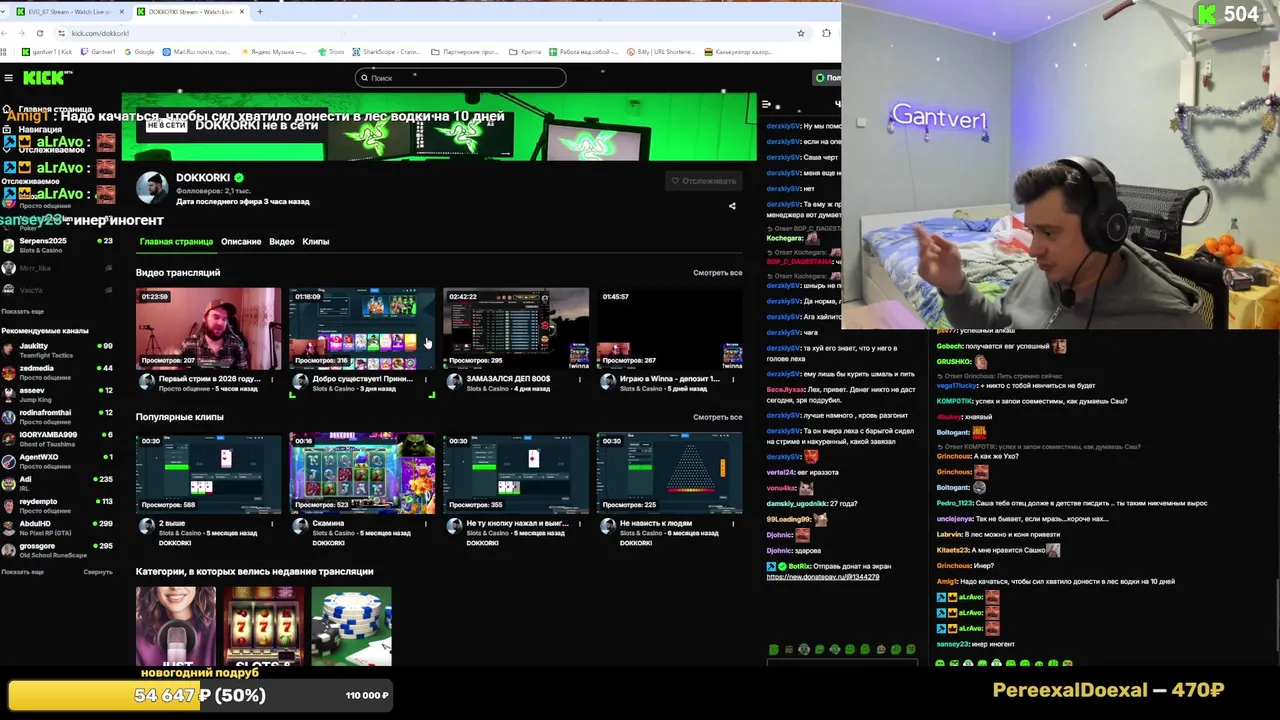Viewport: 1280px width, 720px height.
Task: Open a new browser tab
Action: [260, 12]
